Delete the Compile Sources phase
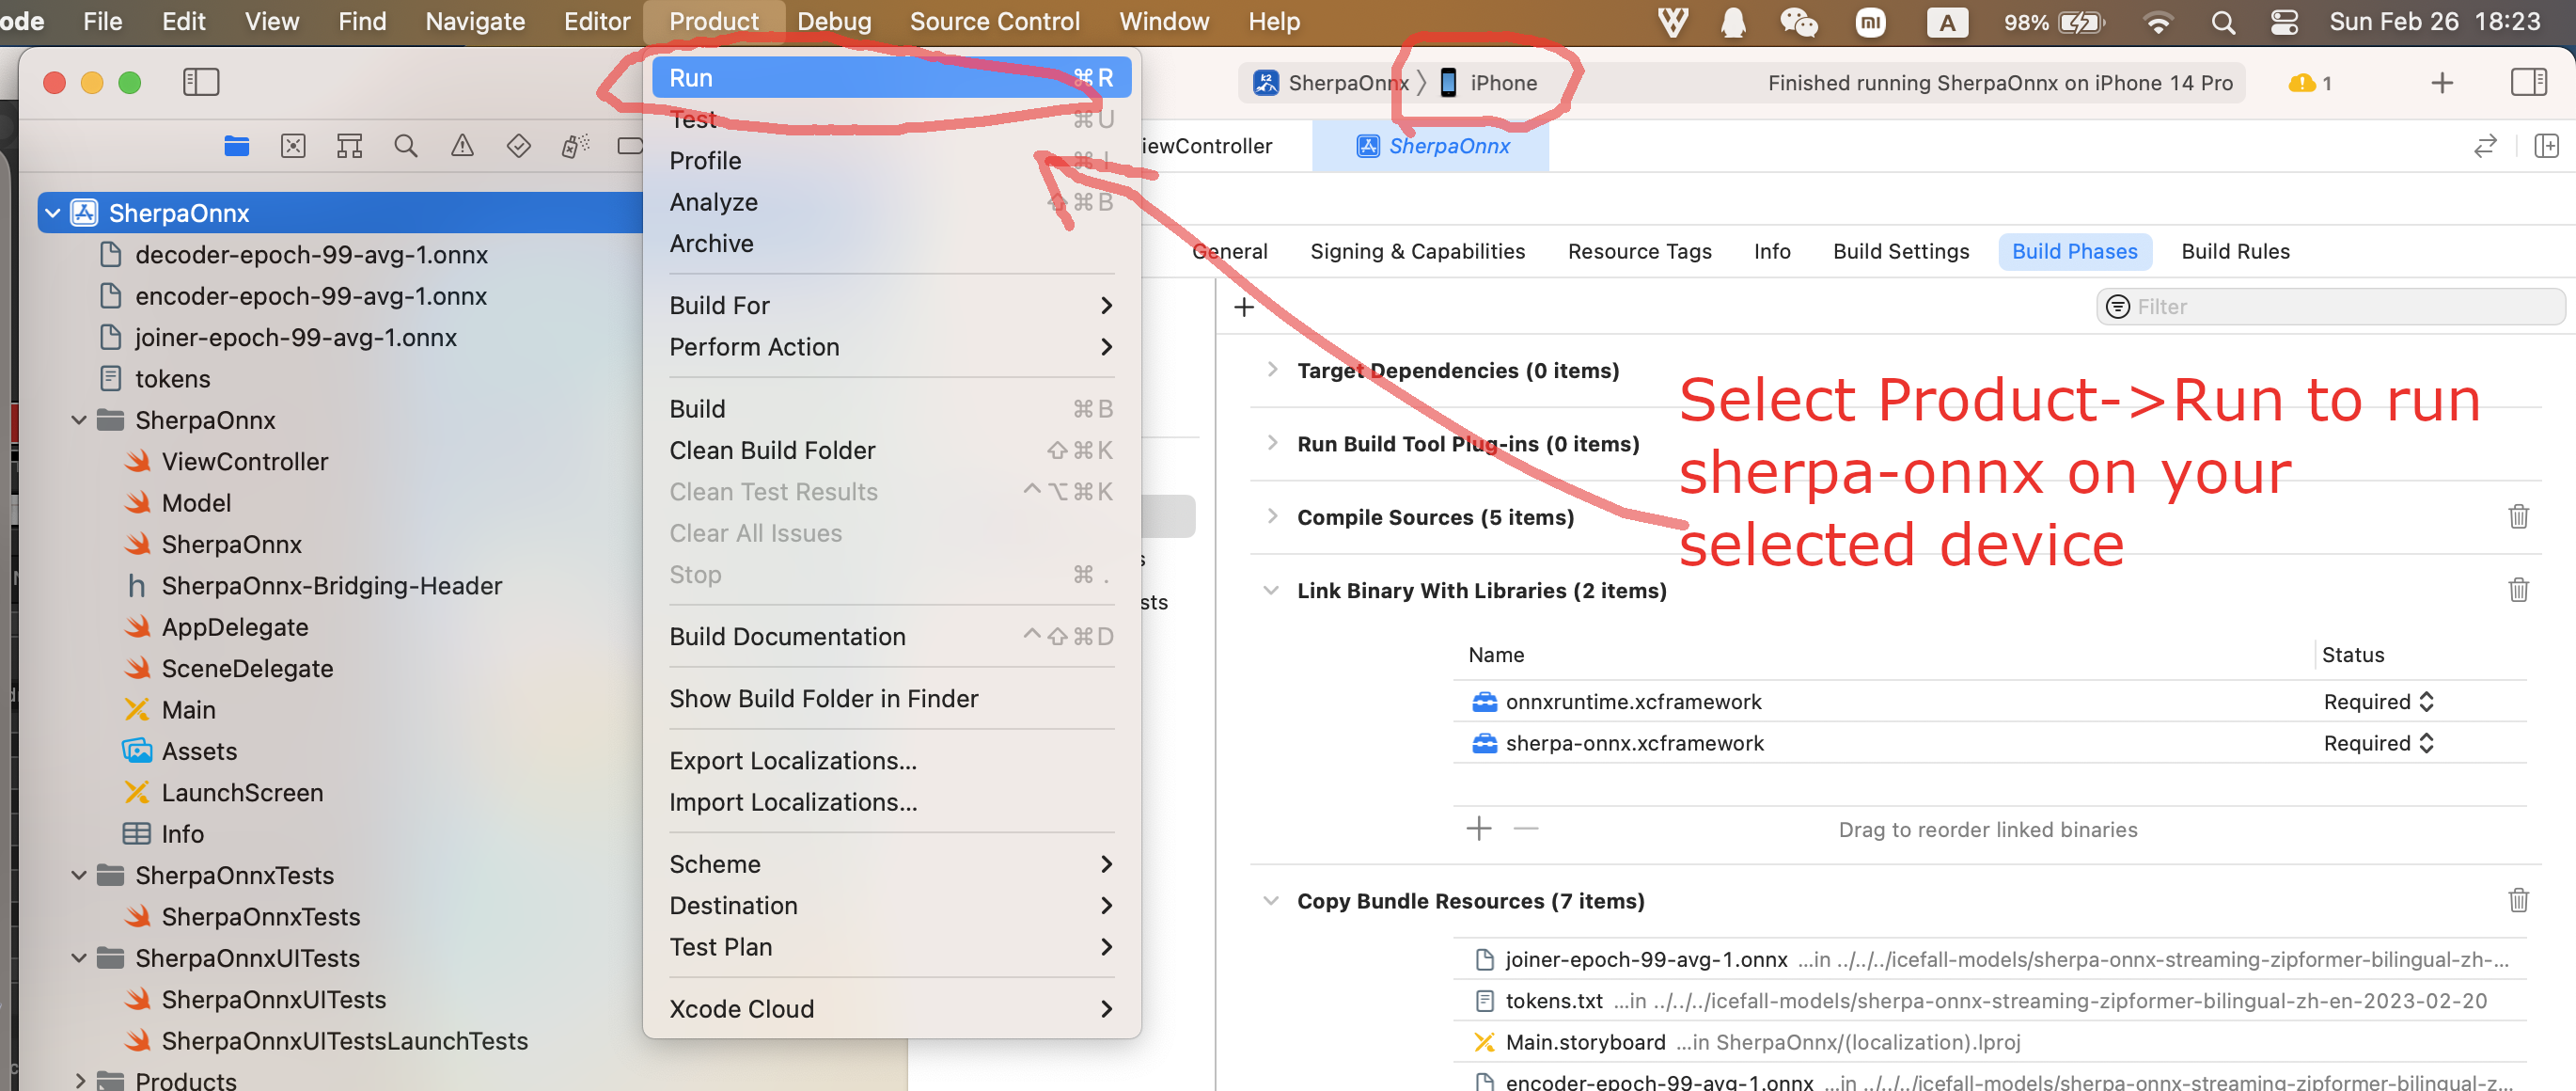 (2518, 517)
